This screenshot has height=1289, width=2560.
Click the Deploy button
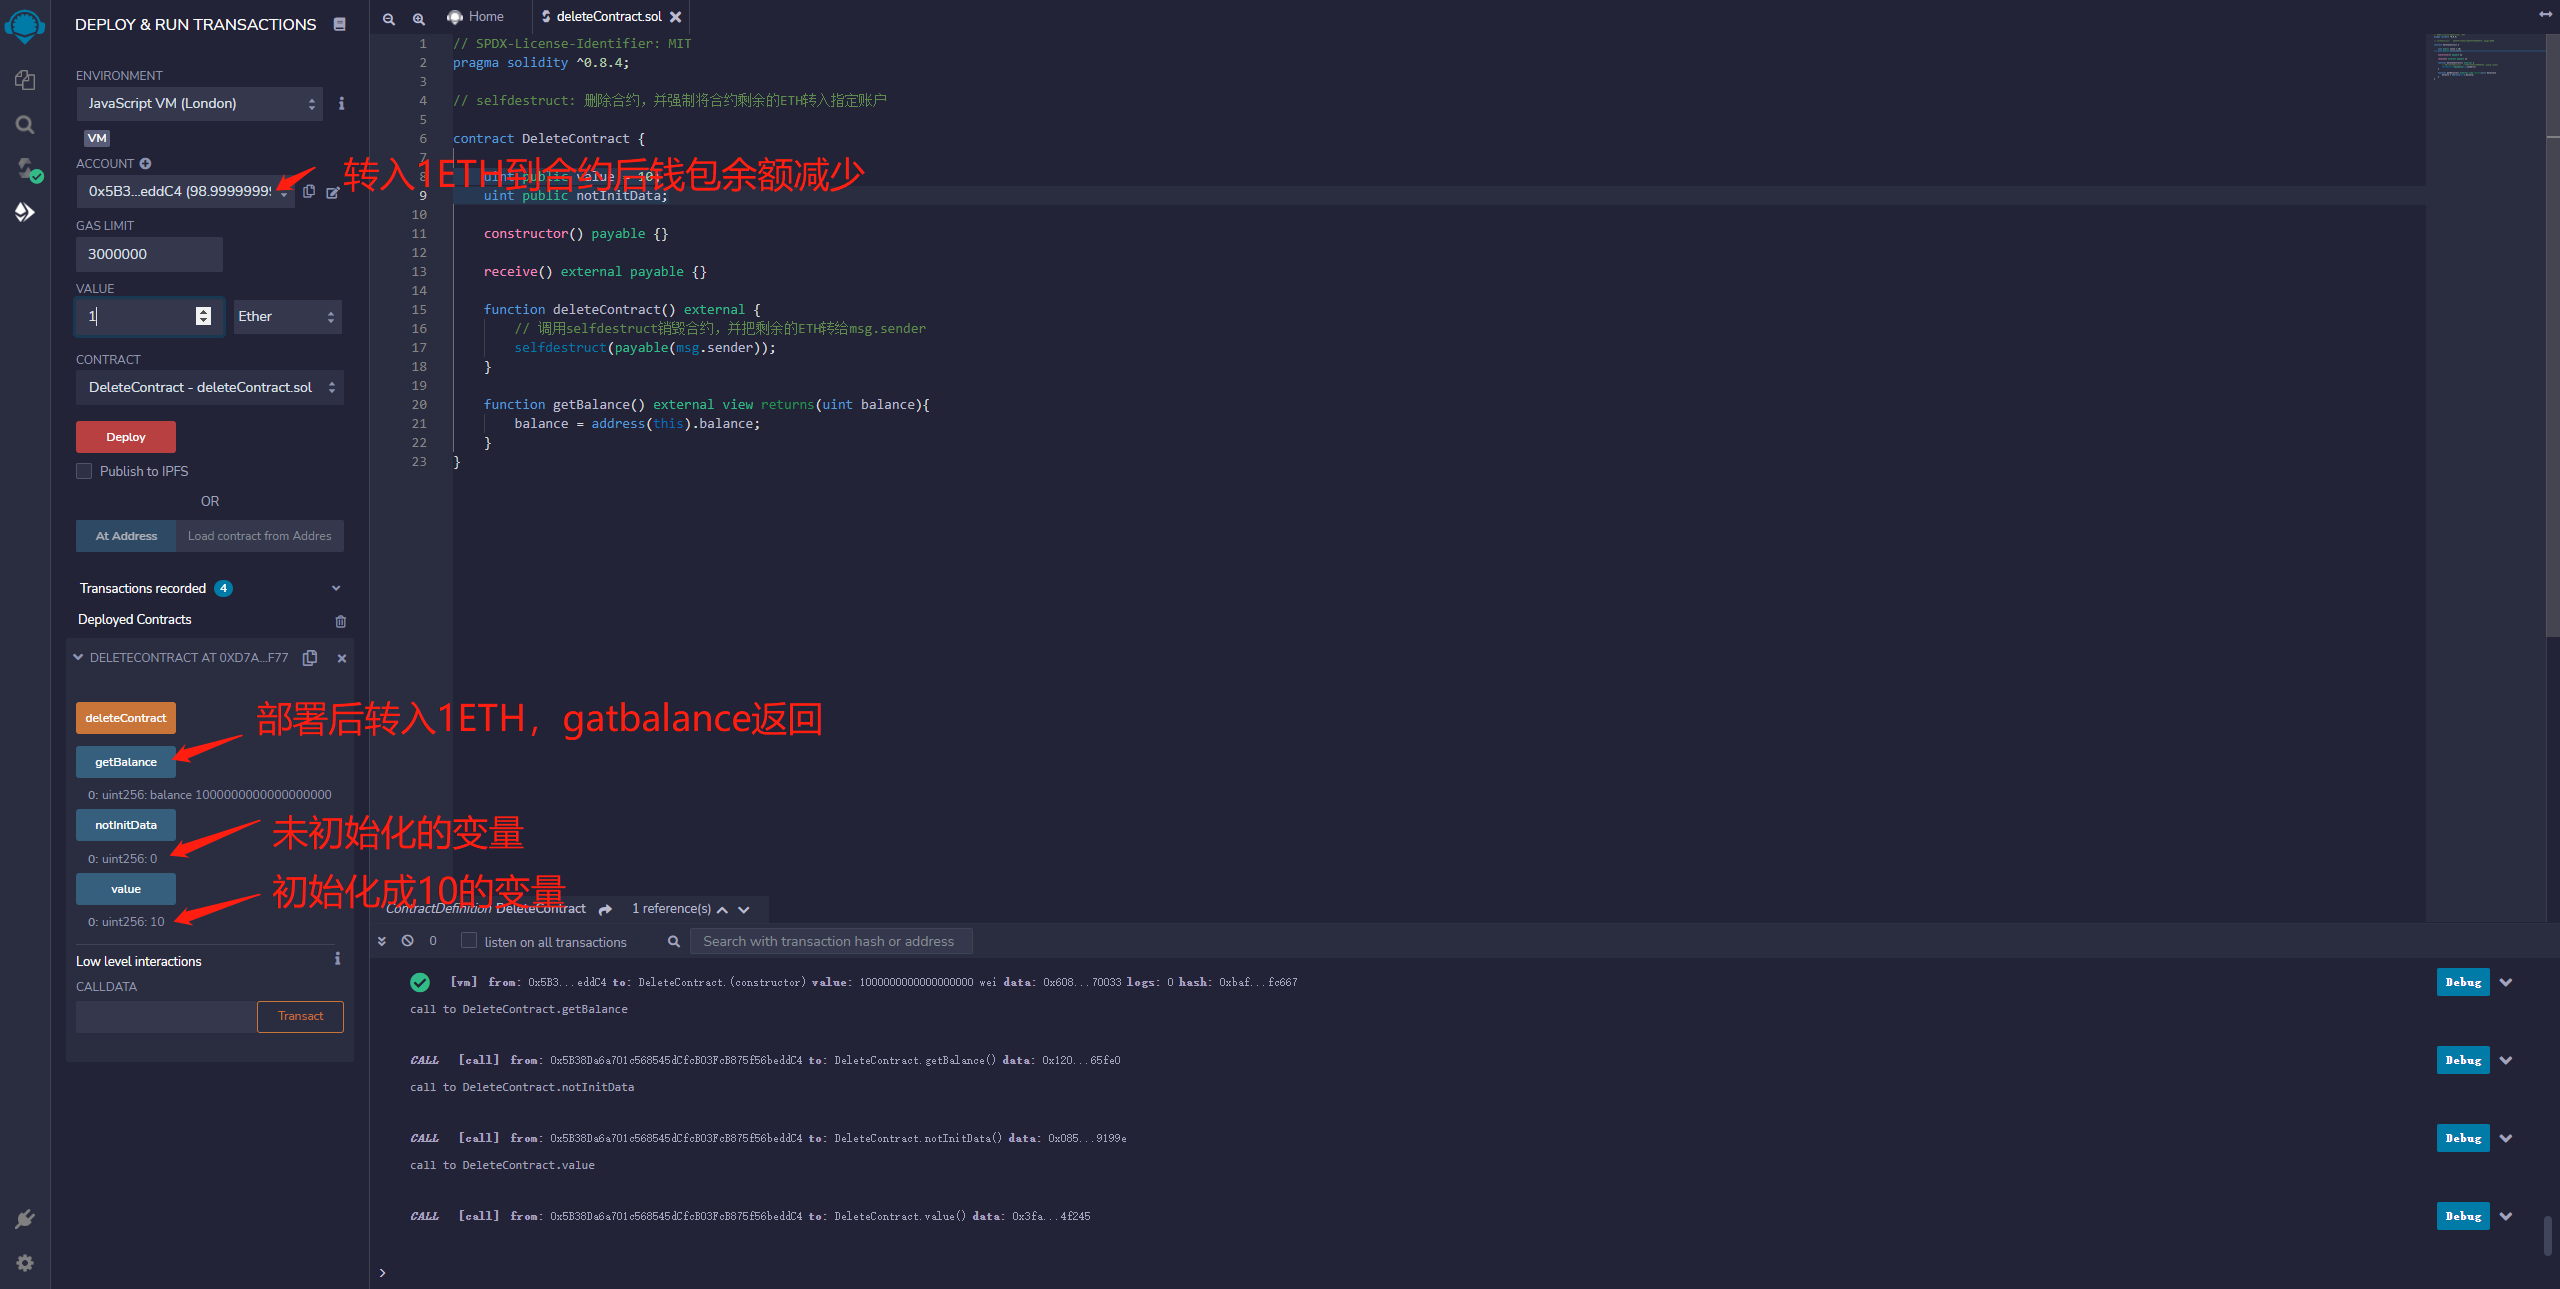tap(127, 436)
